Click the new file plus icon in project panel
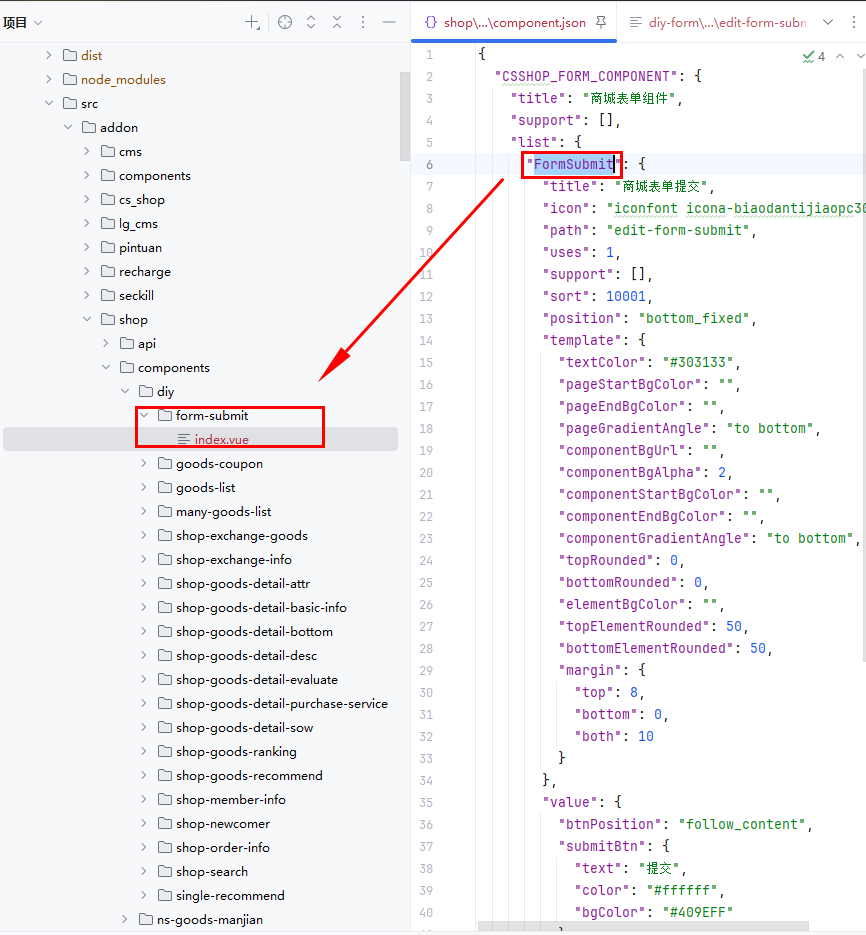The image size is (866, 935). tap(252, 22)
